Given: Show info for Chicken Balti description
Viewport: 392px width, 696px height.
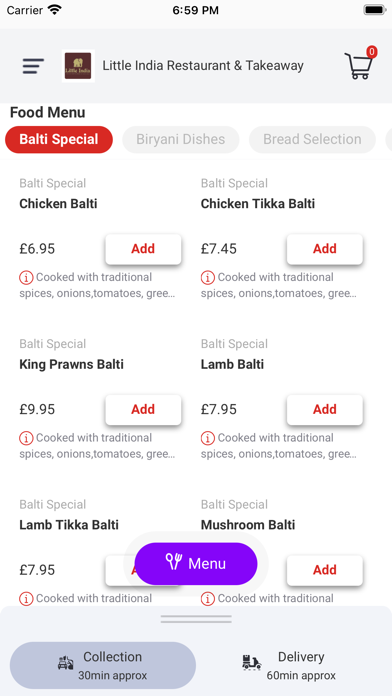Looking at the screenshot, I should pyautogui.click(x=26, y=278).
